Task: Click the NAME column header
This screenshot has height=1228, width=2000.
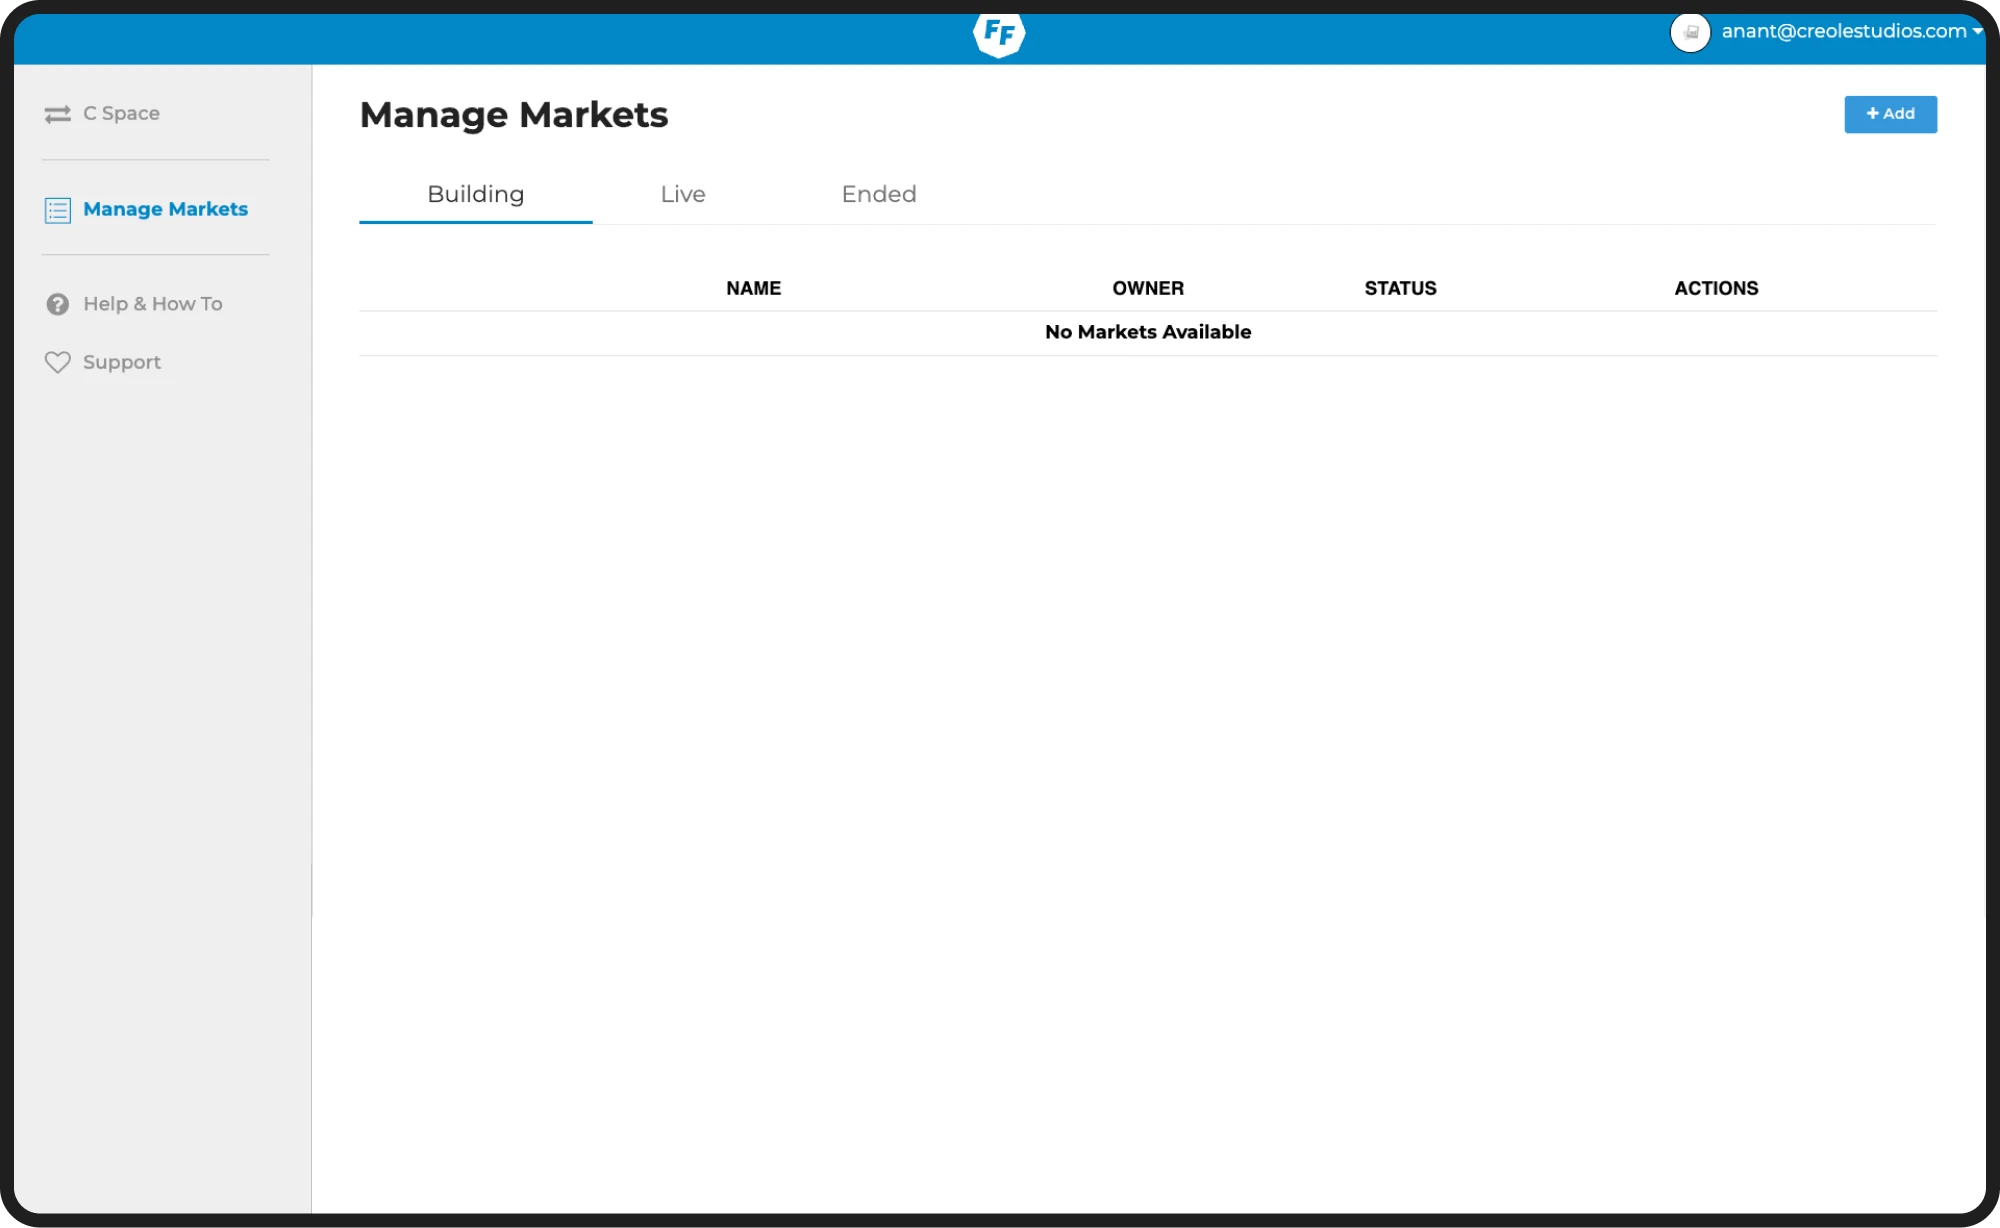Action: [x=753, y=288]
